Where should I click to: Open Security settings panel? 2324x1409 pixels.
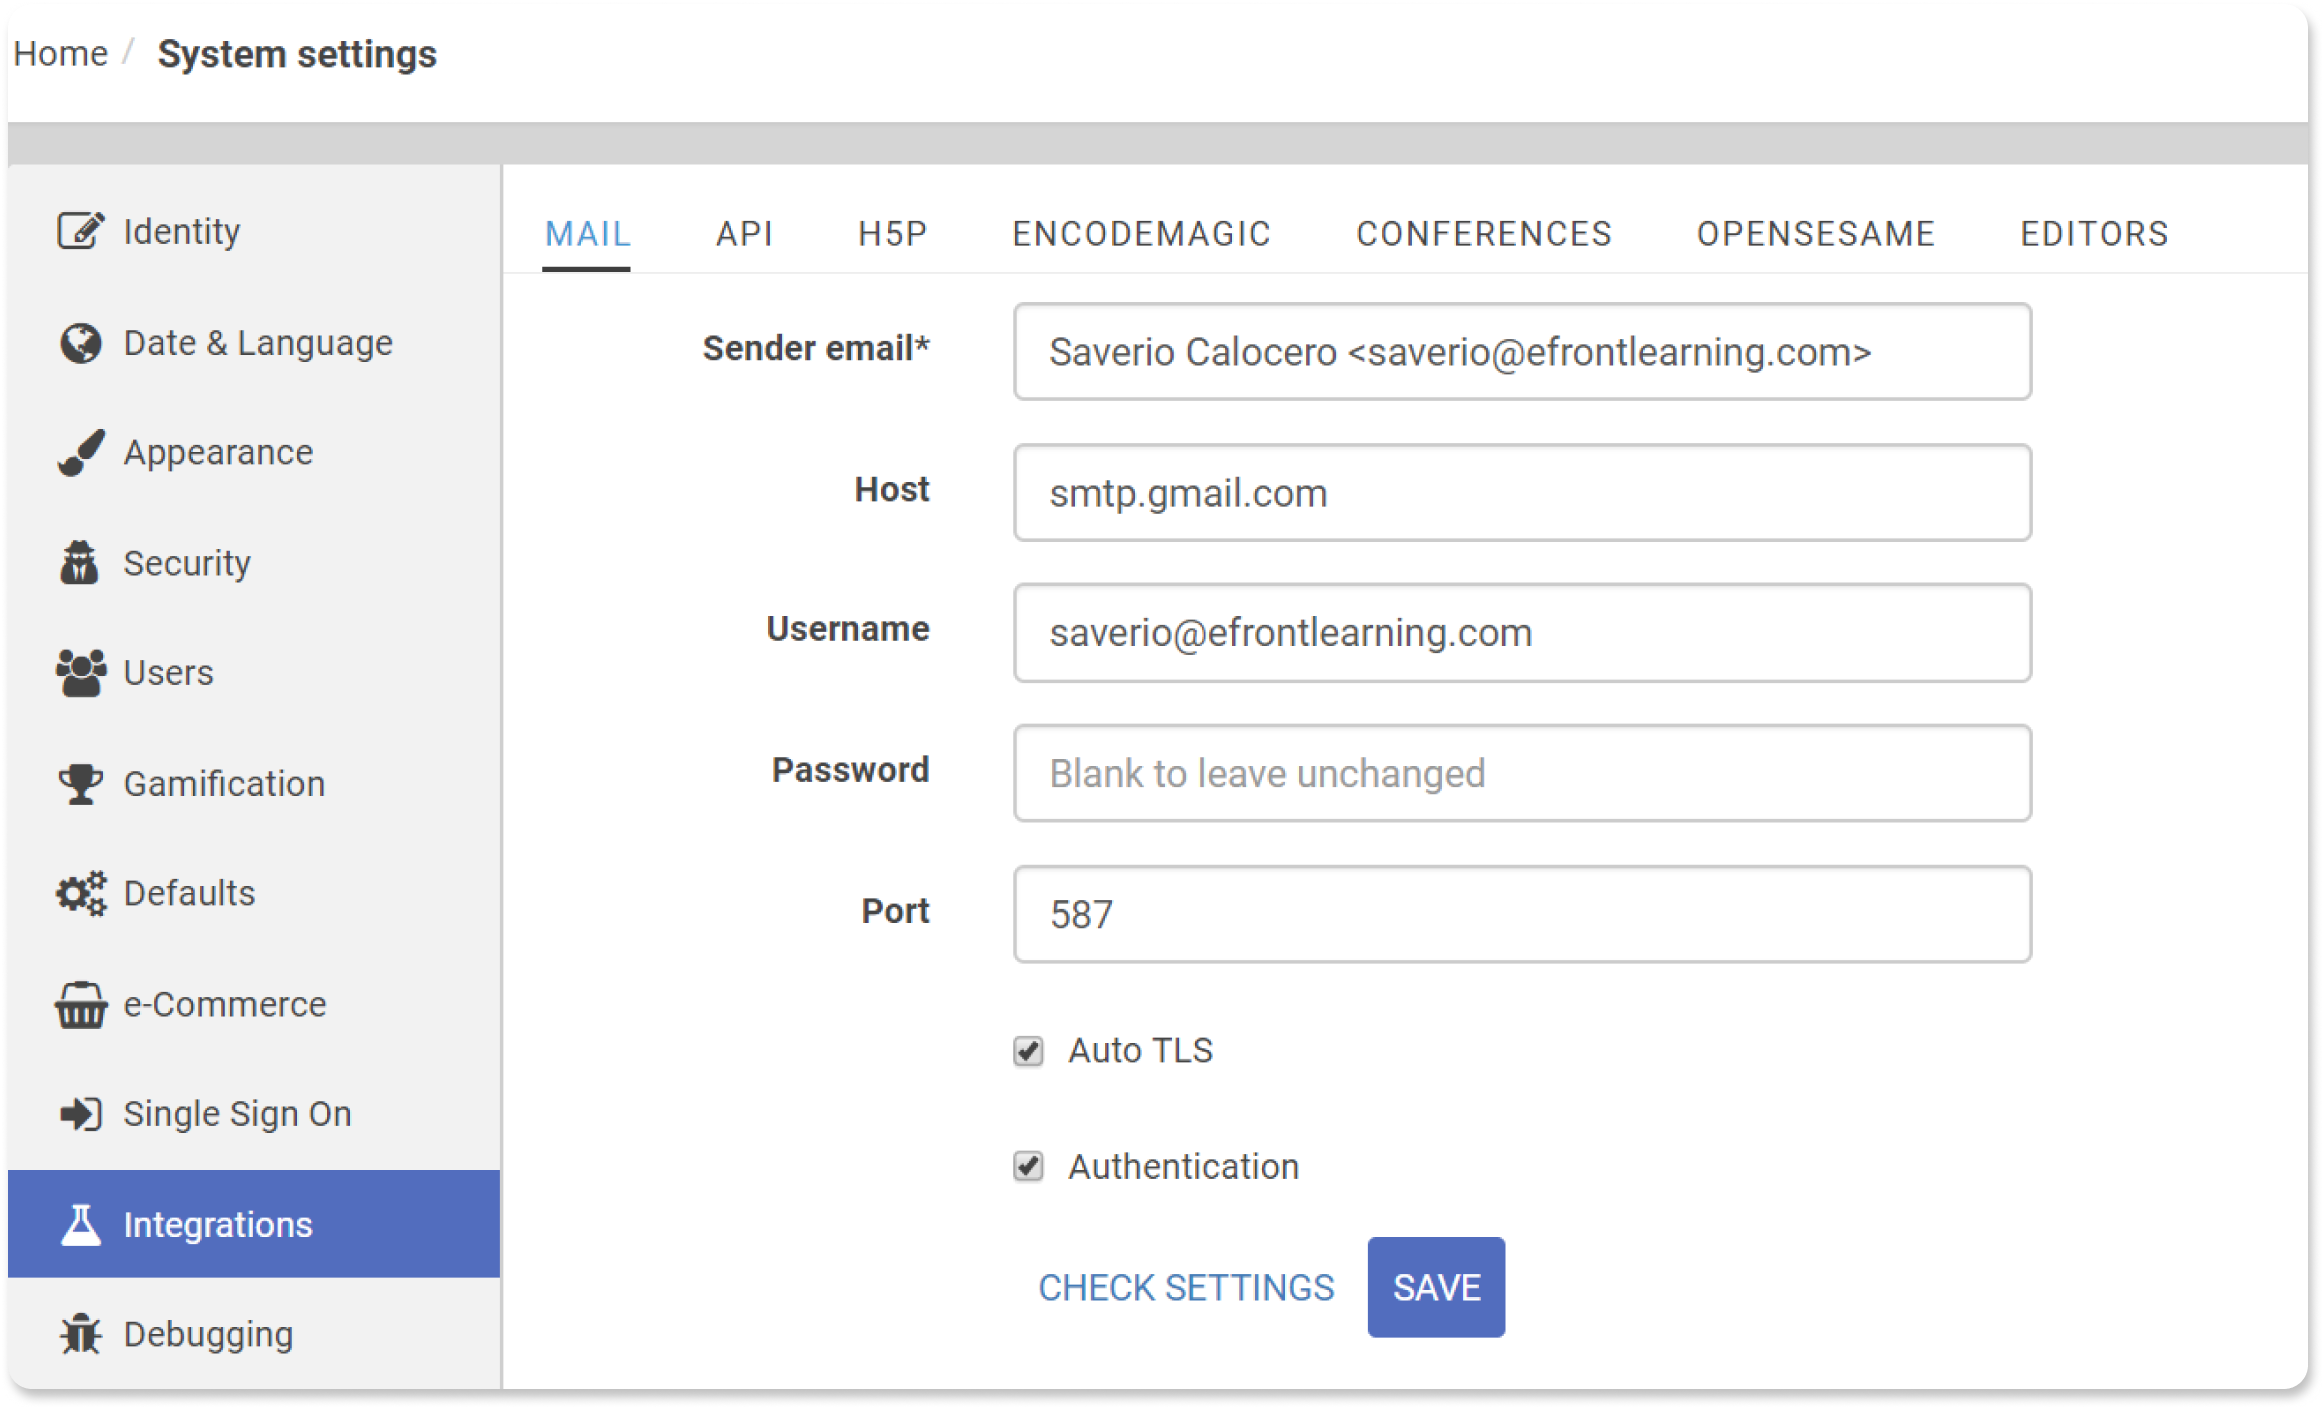point(186,561)
